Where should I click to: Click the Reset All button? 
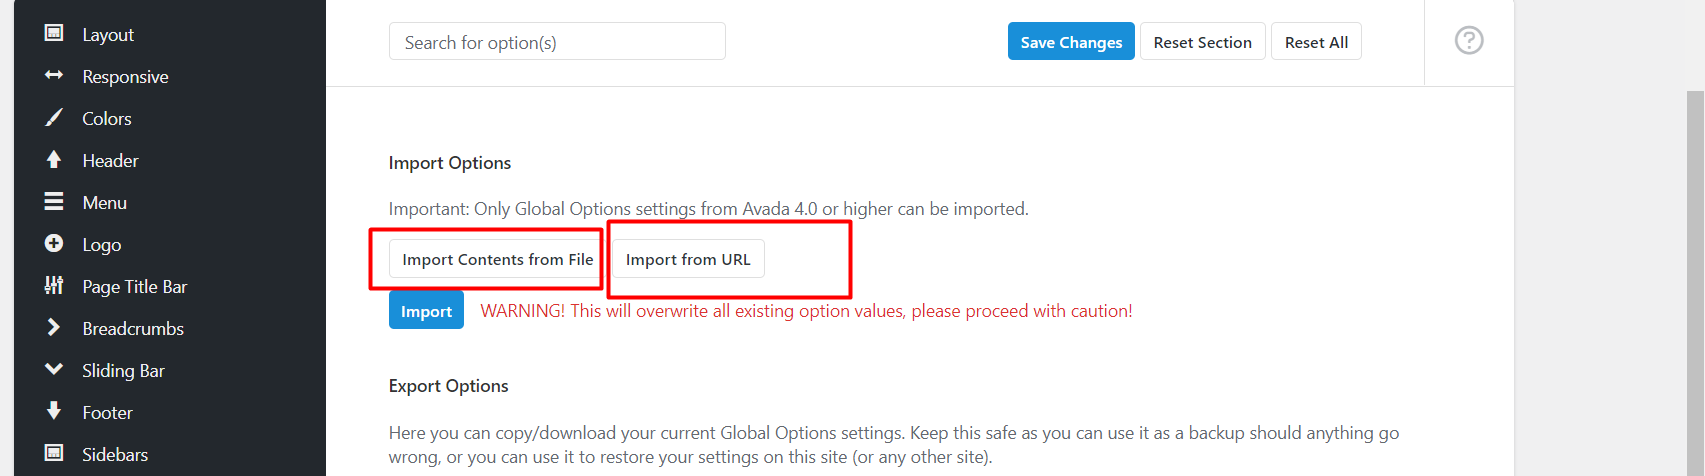point(1316,41)
